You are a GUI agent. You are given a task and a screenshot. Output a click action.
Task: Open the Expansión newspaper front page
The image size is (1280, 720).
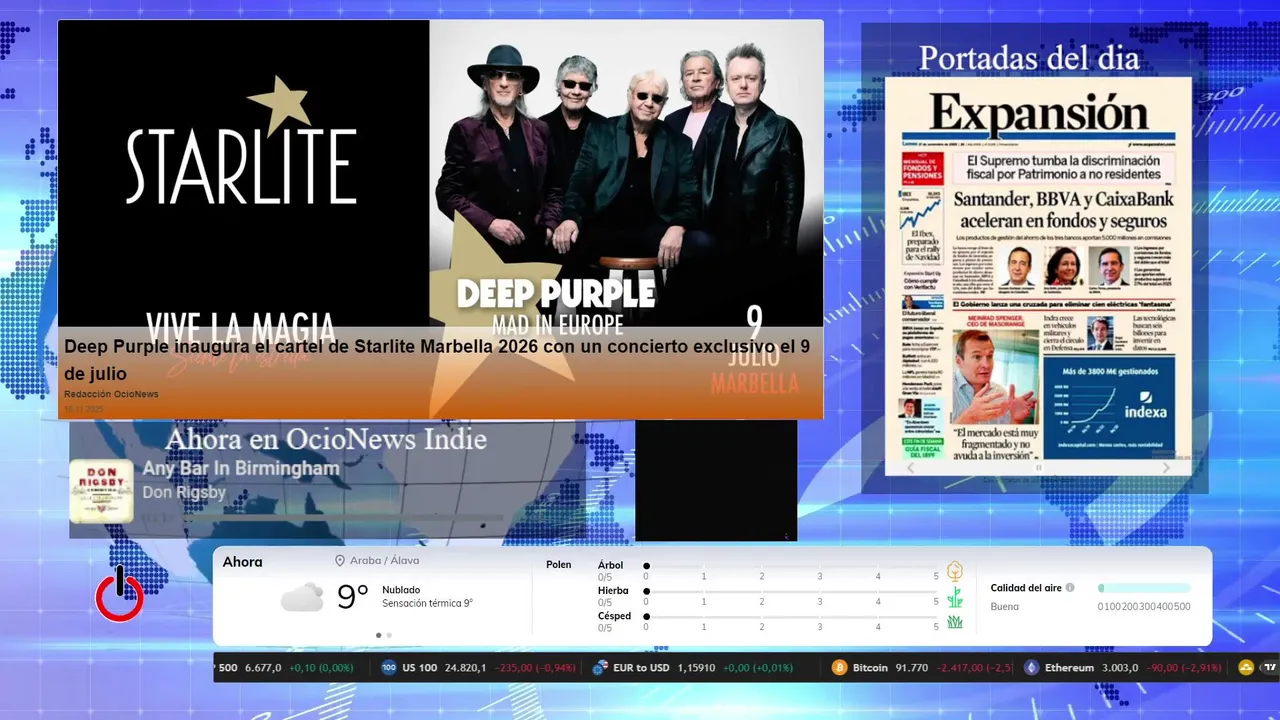(1038, 275)
